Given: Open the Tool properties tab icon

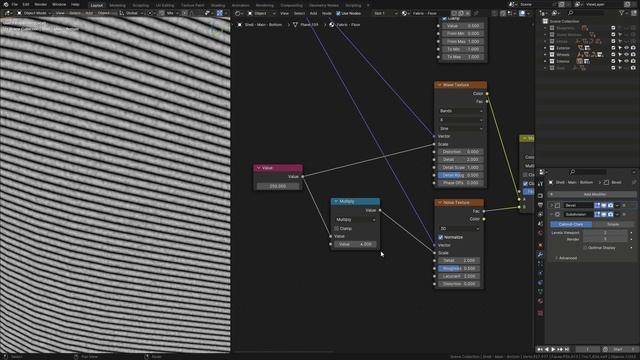Looking at the screenshot, I should pyautogui.click(x=540, y=184).
